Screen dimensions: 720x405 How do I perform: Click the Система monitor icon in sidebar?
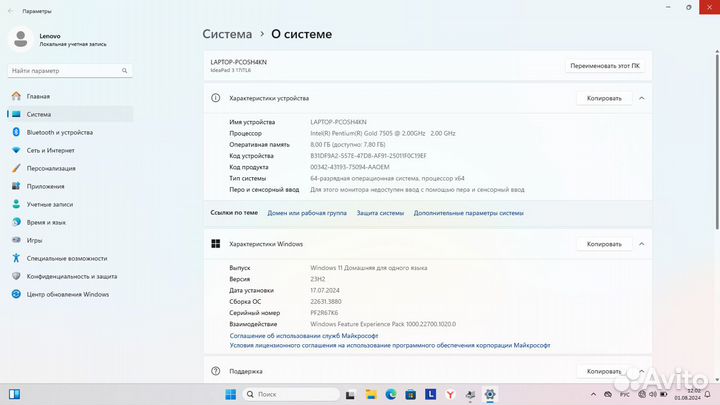point(16,114)
